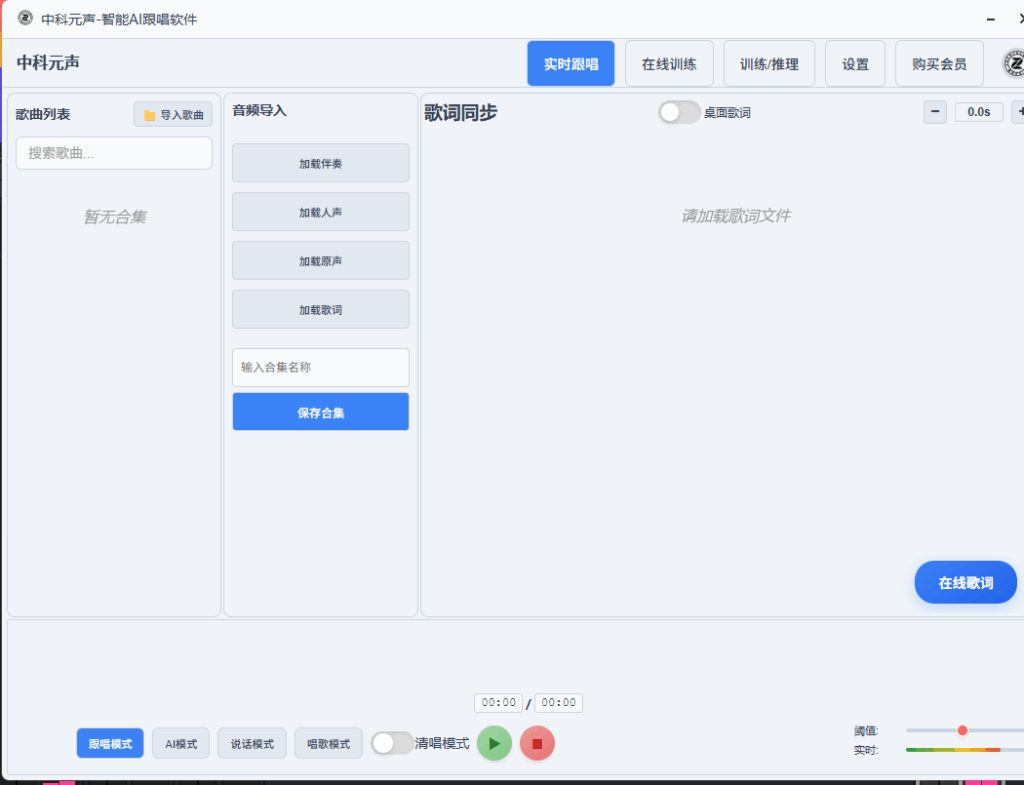Adjust the 阈值 threshold slider handle

(961, 731)
